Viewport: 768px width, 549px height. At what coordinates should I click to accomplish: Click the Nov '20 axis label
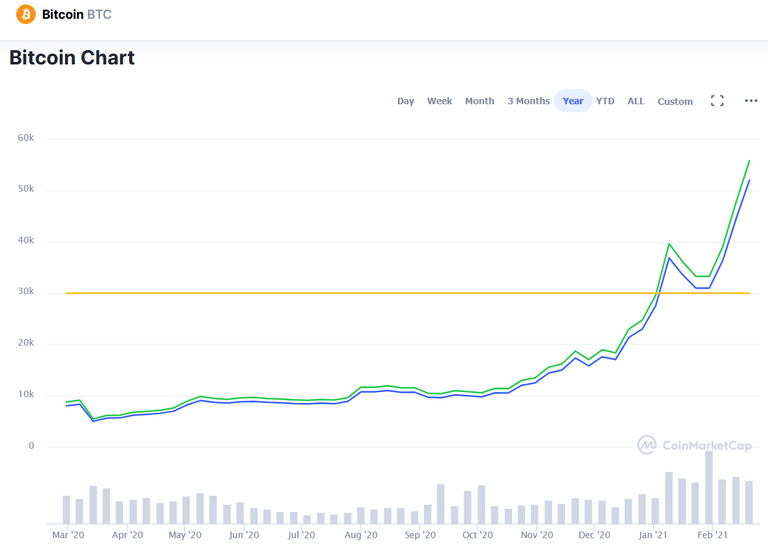(x=537, y=535)
